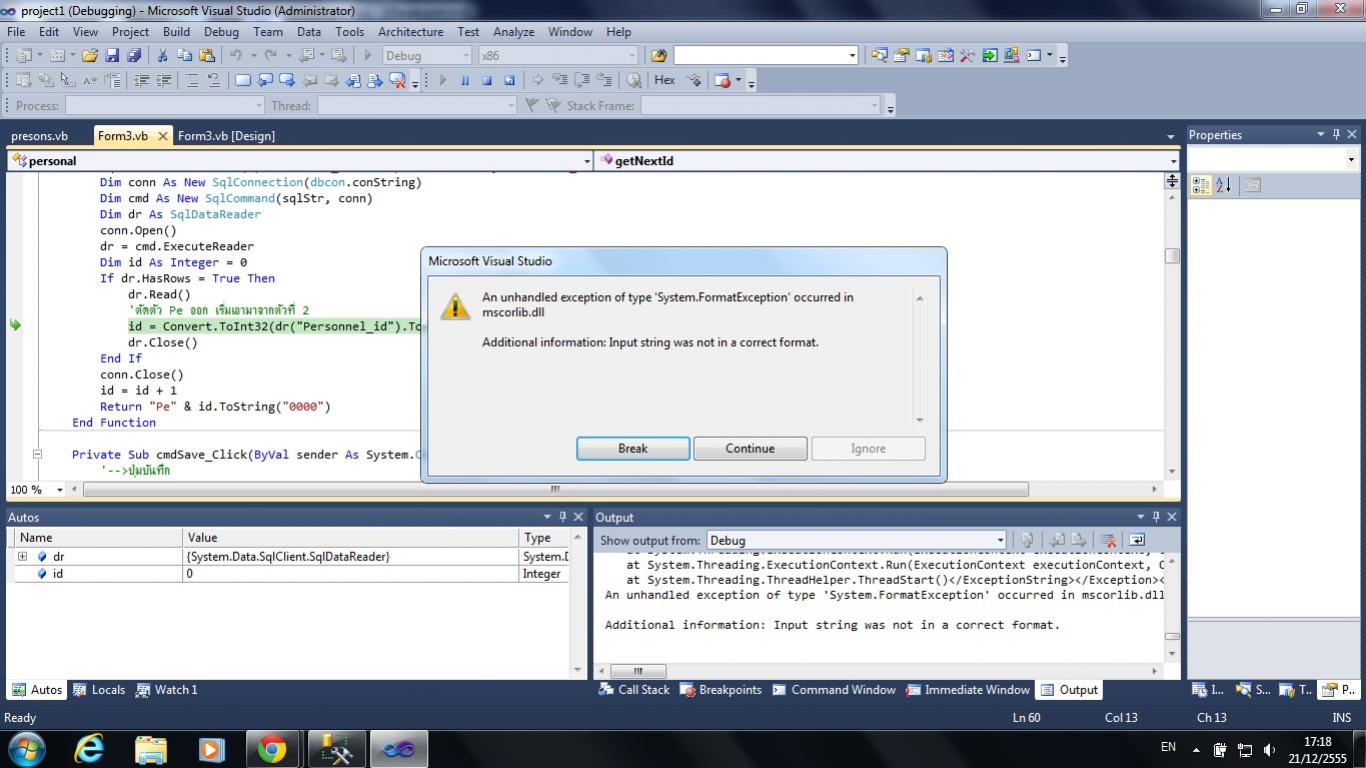Toggle auto-hide pin on Properties panel
This screenshot has height=768, width=1366.
tap(1335, 134)
